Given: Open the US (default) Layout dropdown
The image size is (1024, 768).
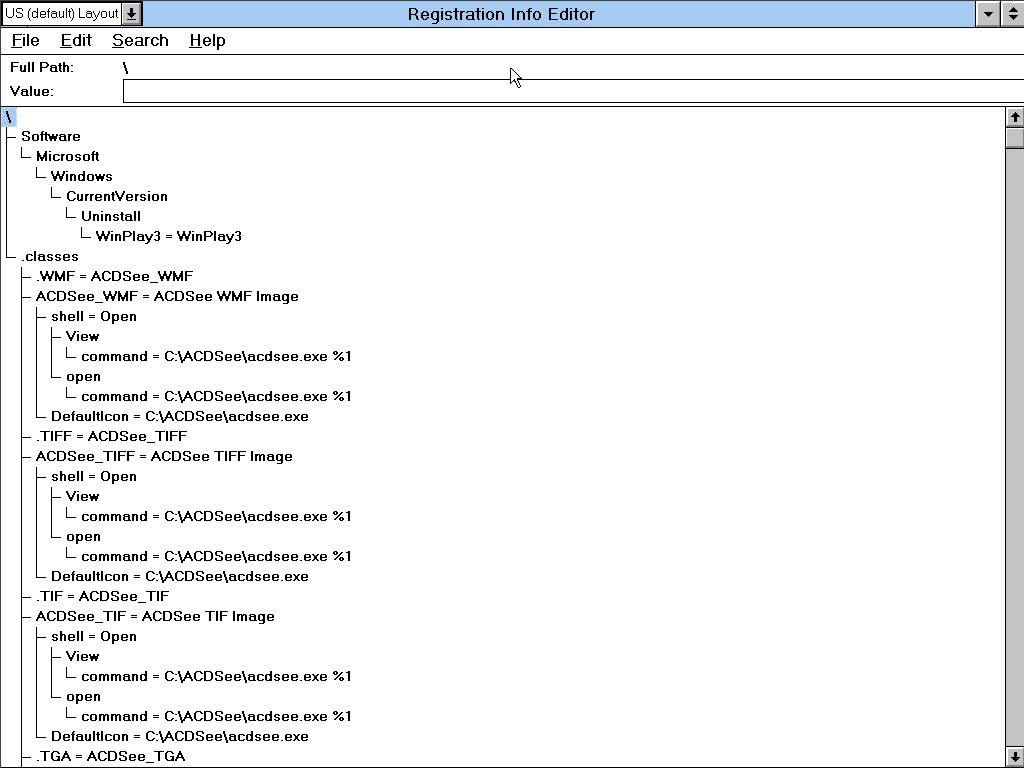Looking at the screenshot, I should tap(132, 14).
